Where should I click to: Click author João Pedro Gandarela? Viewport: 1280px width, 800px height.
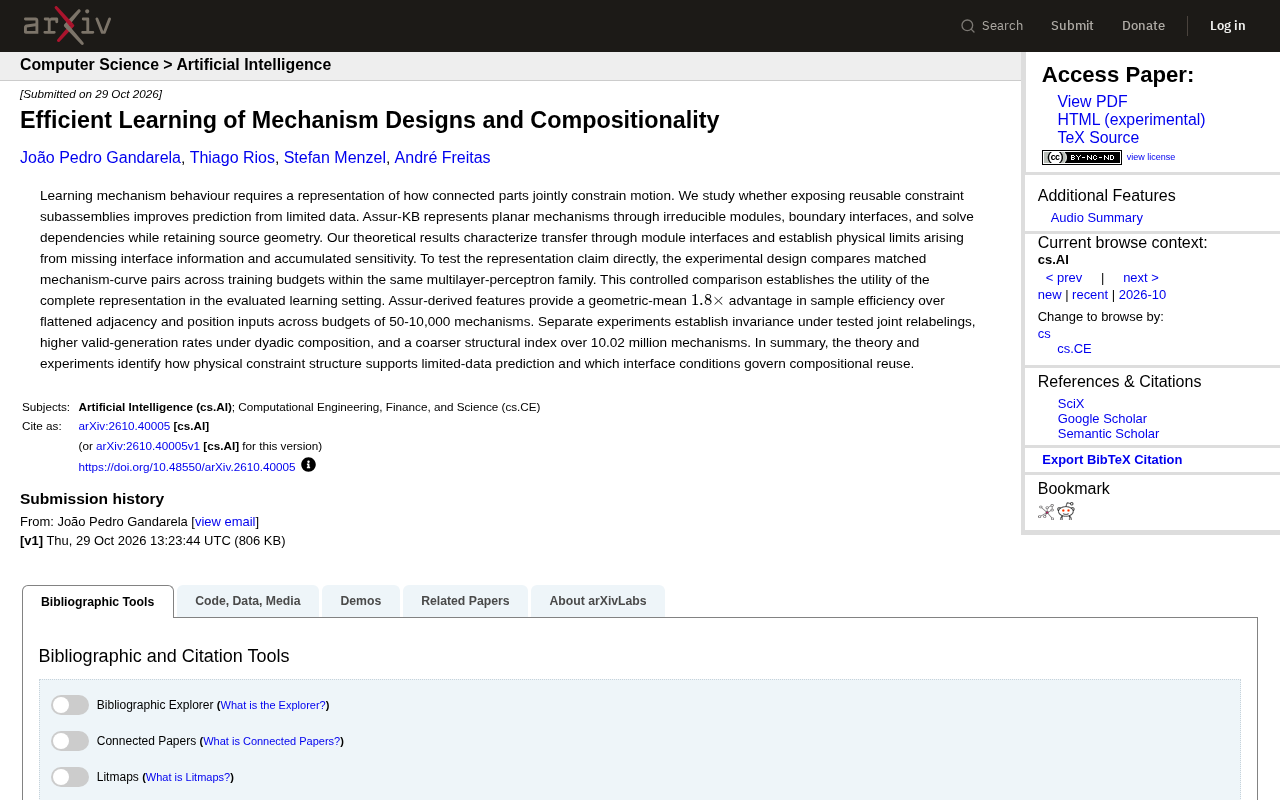[101, 158]
